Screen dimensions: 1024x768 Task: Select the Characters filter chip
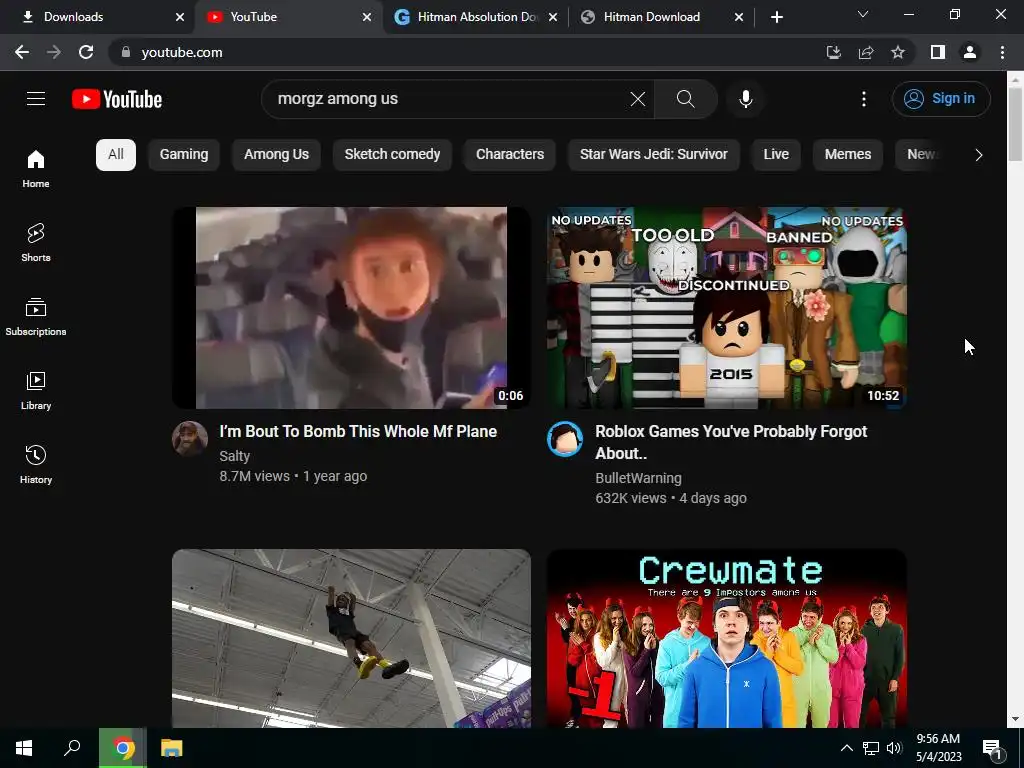[x=510, y=155]
